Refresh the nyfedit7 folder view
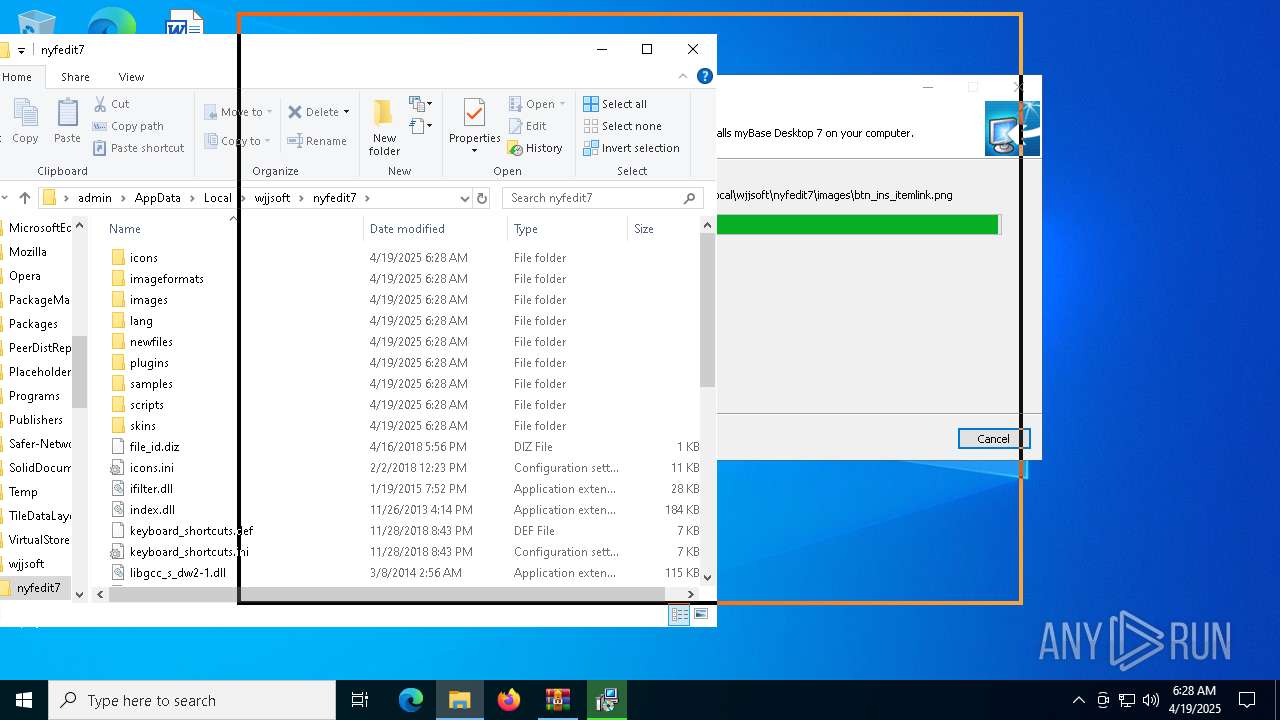Viewport: 1280px width, 720px height. coord(482,198)
